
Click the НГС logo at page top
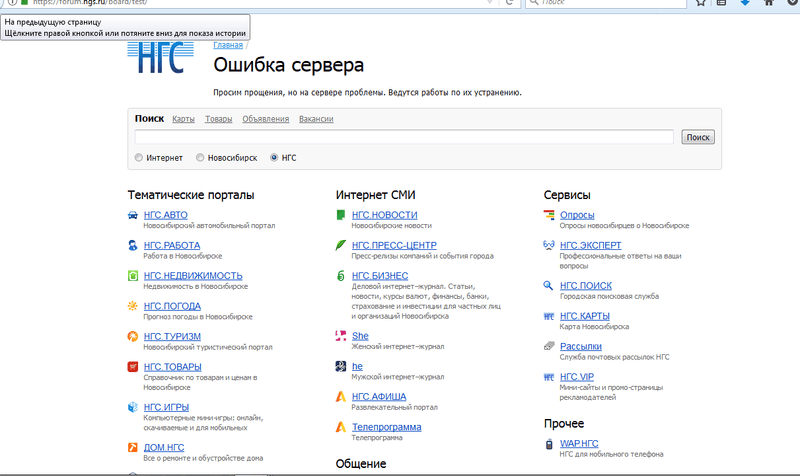161,57
